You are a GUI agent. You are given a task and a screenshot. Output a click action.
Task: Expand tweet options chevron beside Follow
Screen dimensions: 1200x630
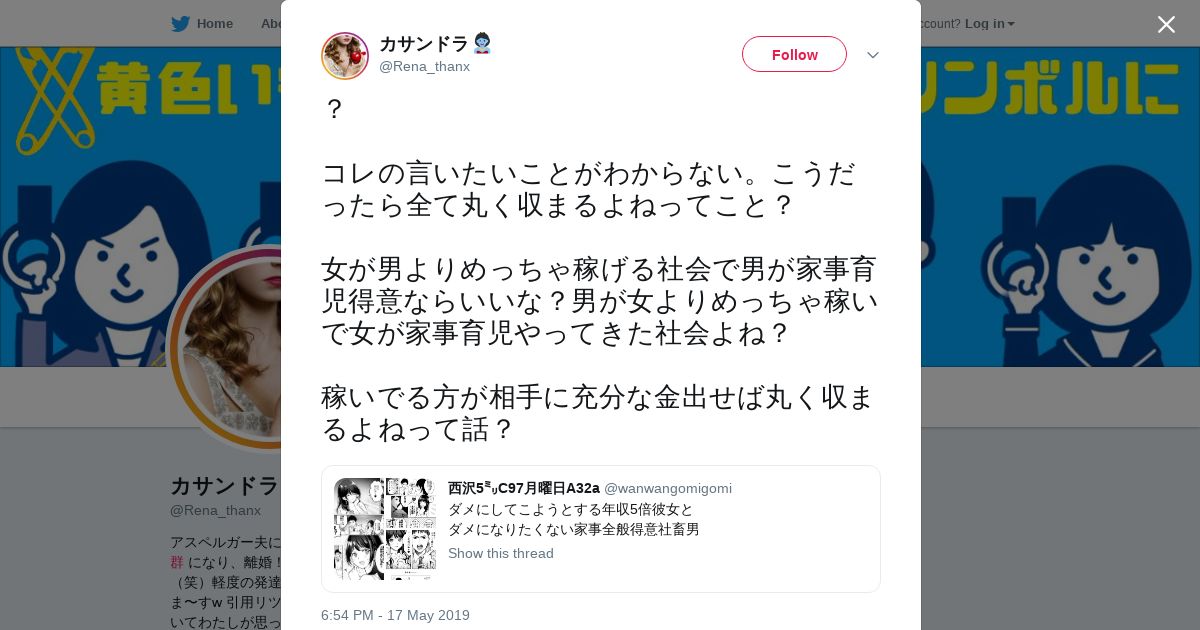[x=872, y=55]
